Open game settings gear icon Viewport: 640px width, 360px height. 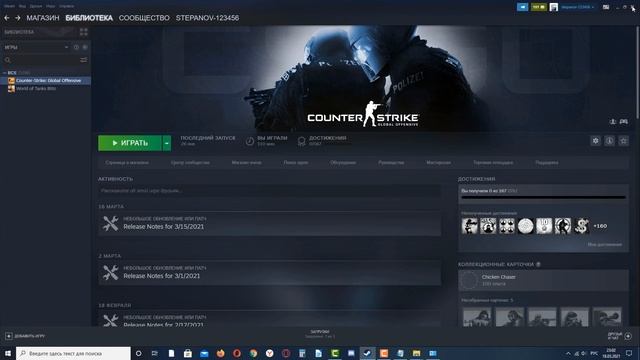pyautogui.click(x=596, y=141)
